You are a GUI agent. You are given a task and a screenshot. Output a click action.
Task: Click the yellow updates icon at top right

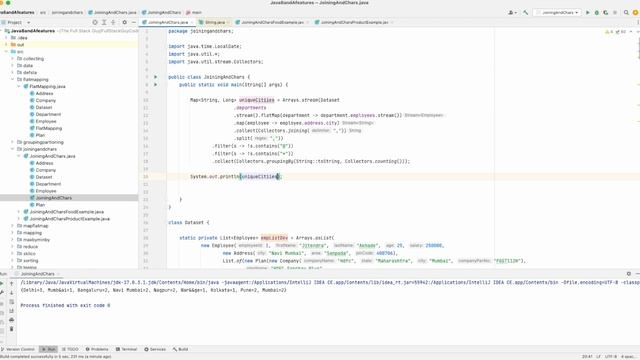pyautogui.click(x=635, y=13)
